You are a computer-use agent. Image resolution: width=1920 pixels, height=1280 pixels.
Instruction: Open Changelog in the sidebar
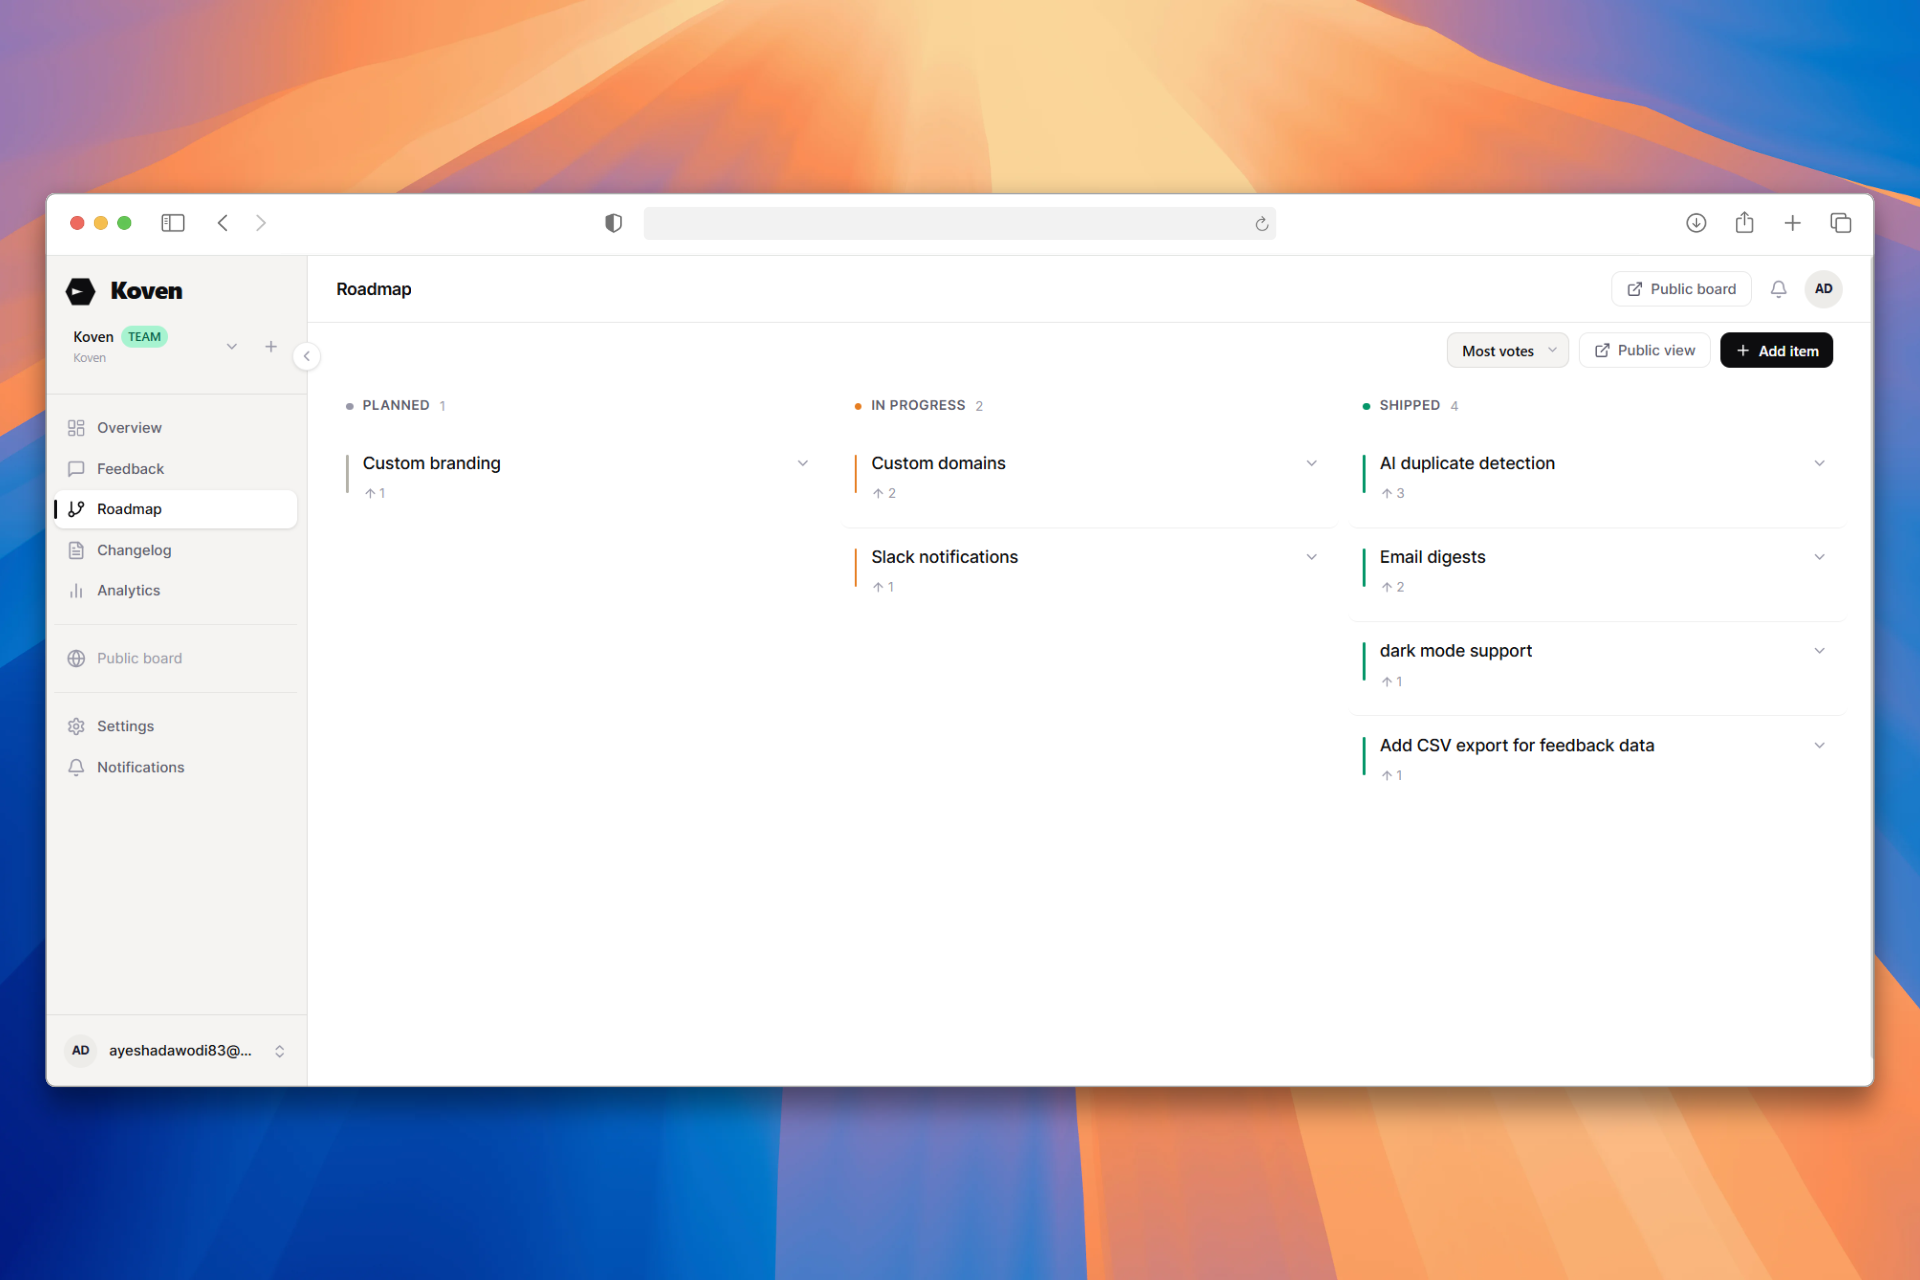(177, 550)
